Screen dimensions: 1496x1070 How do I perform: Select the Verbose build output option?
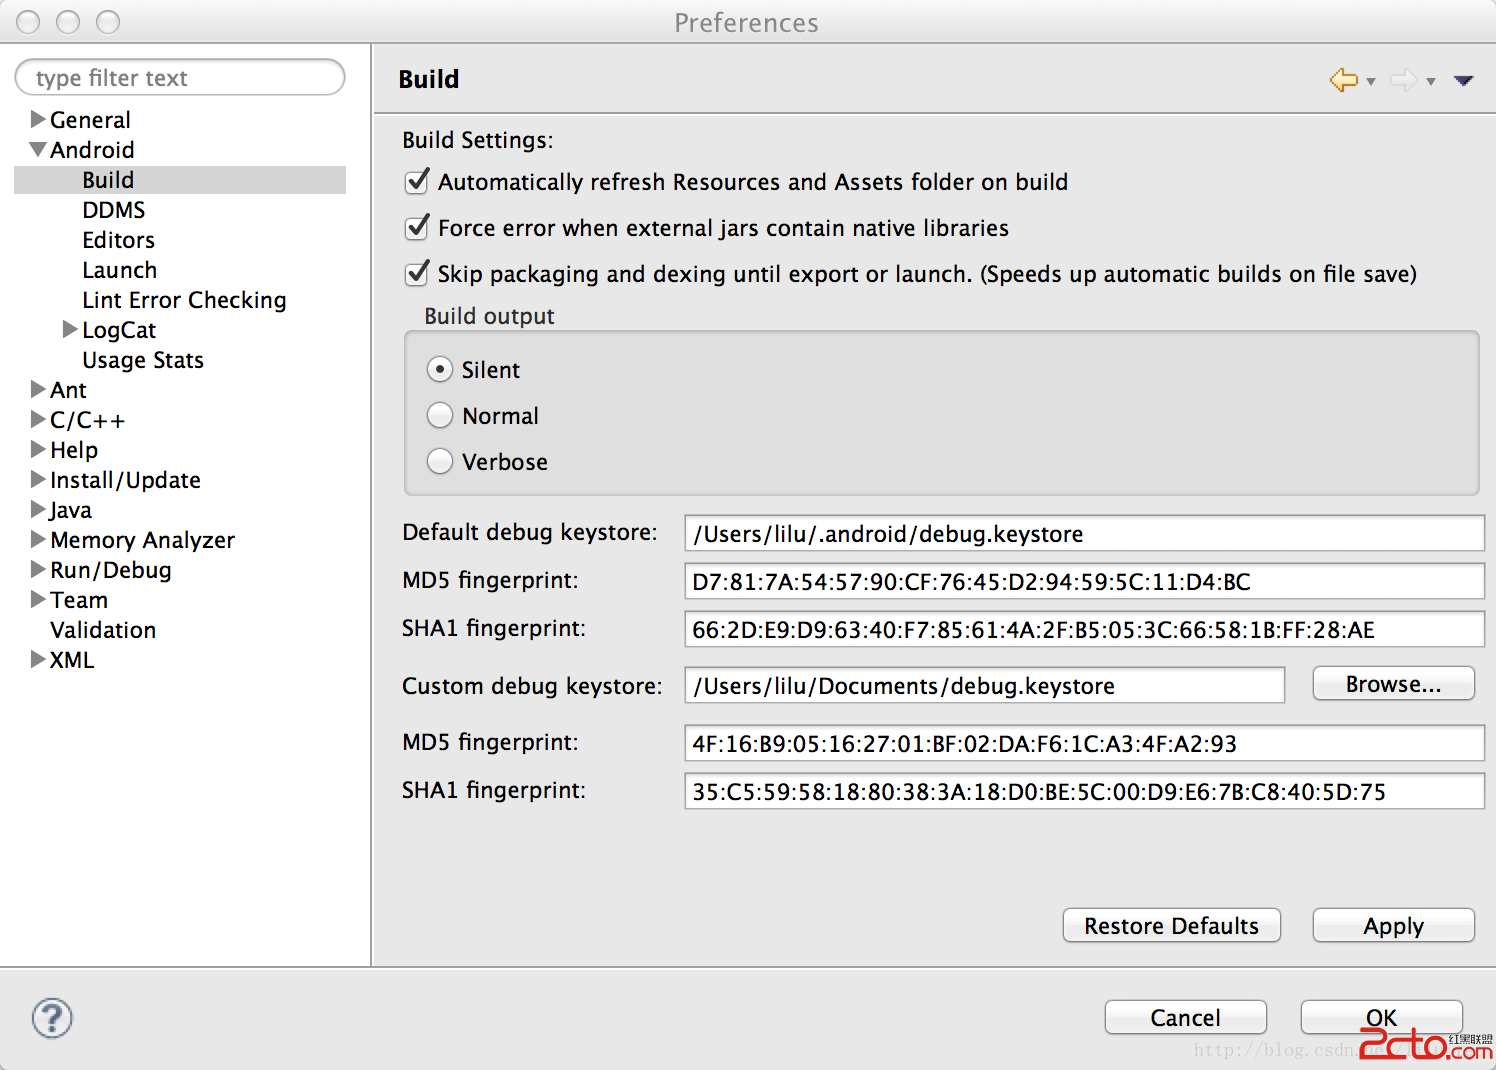[x=440, y=462]
